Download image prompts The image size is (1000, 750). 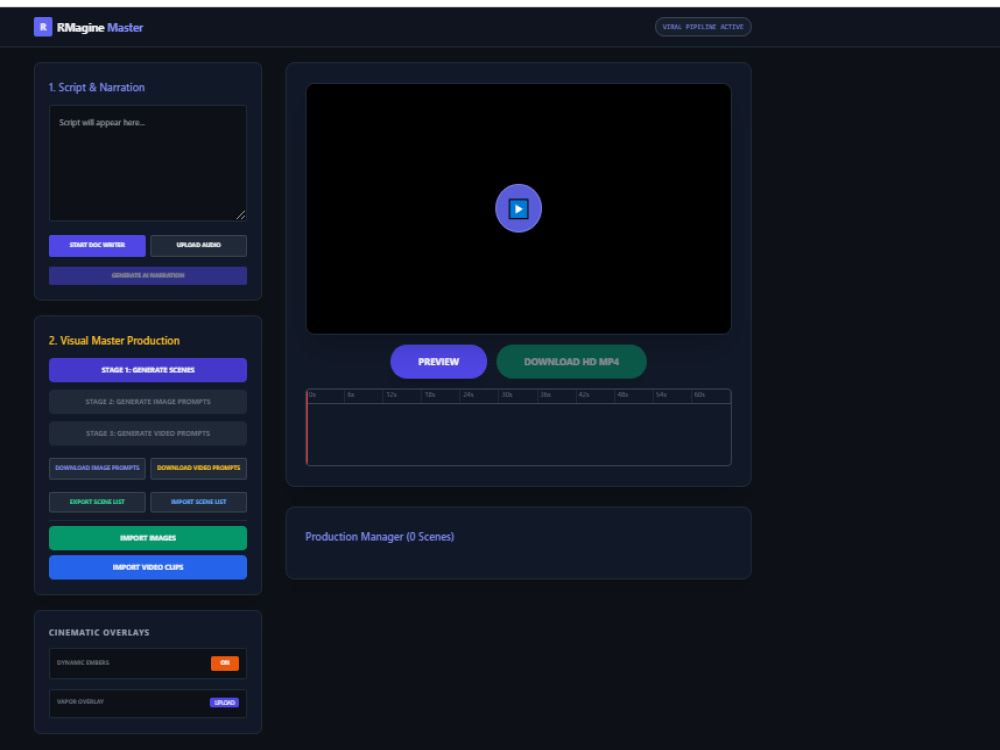97,468
